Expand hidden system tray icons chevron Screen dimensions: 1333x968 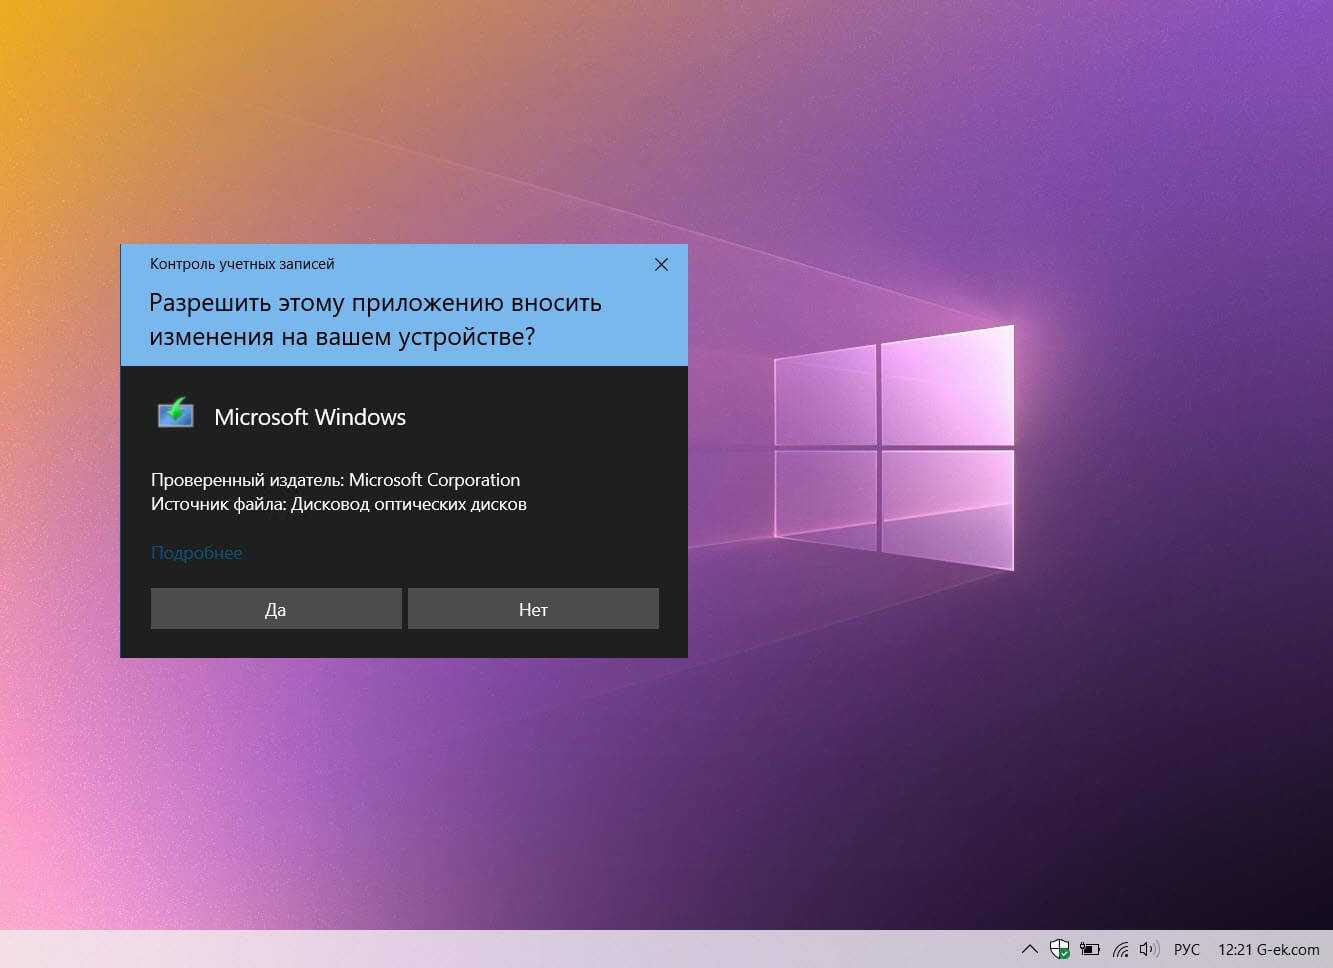(x=1029, y=949)
